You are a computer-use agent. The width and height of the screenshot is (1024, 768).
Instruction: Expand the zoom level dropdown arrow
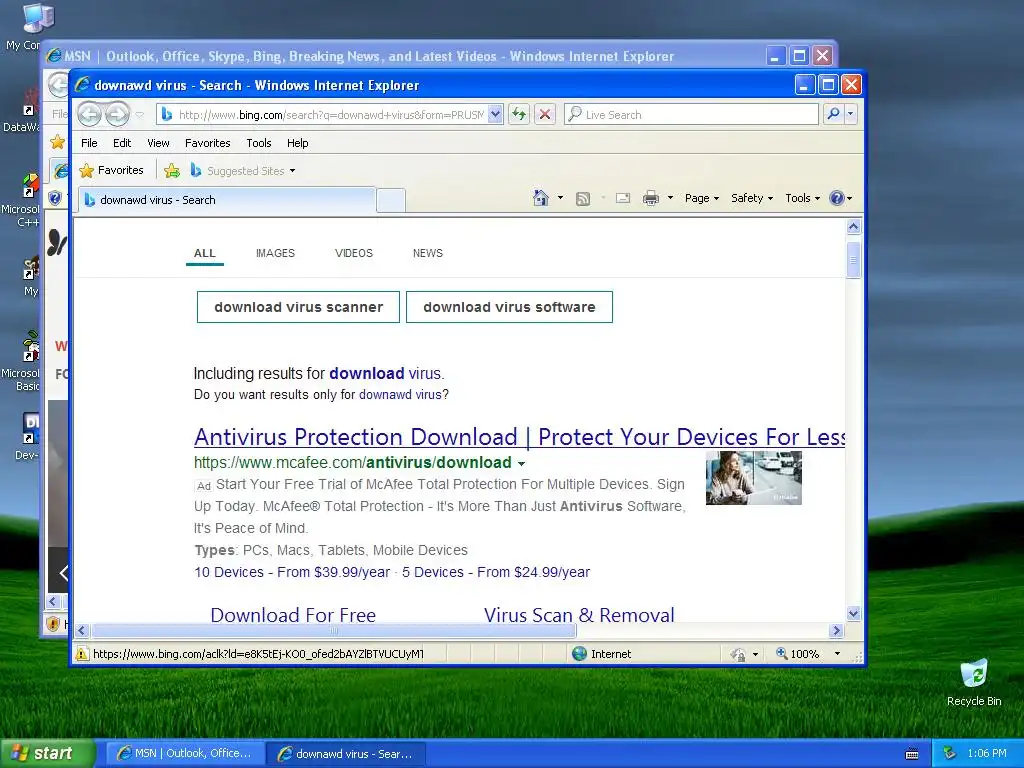[x=837, y=654]
